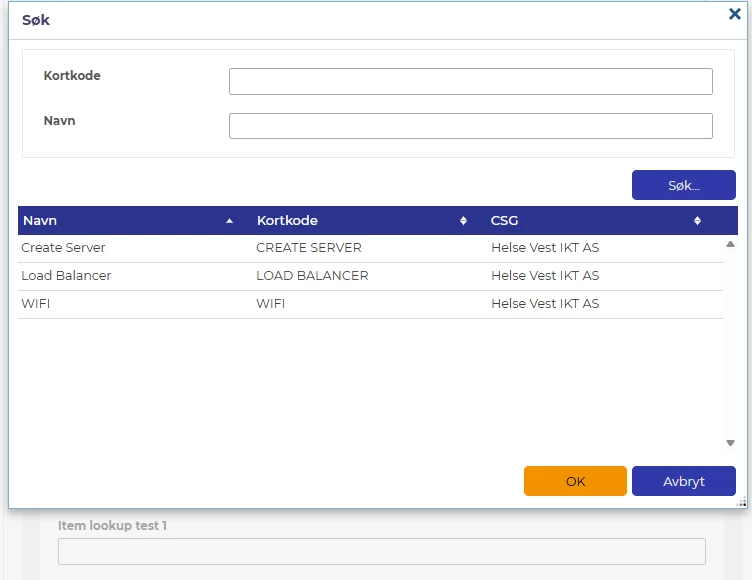Click Helse Vest IKT AS in Create Server row
This screenshot has height=580, width=752.
545,248
